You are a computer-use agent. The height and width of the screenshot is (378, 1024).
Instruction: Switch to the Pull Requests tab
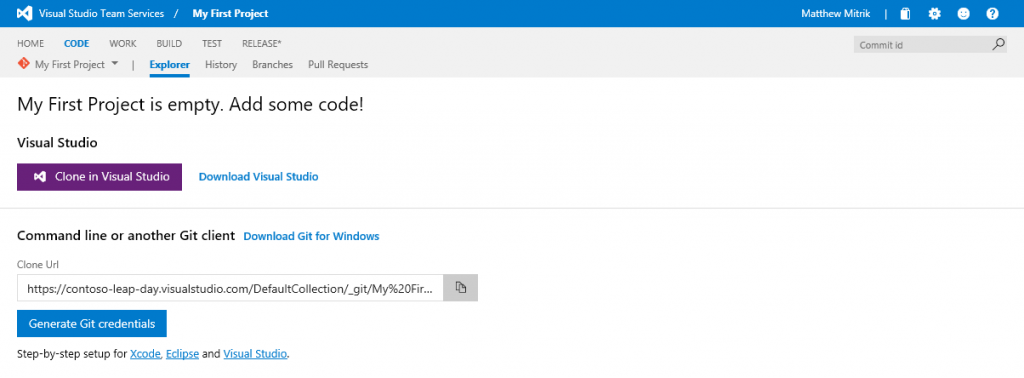[x=338, y=65]
